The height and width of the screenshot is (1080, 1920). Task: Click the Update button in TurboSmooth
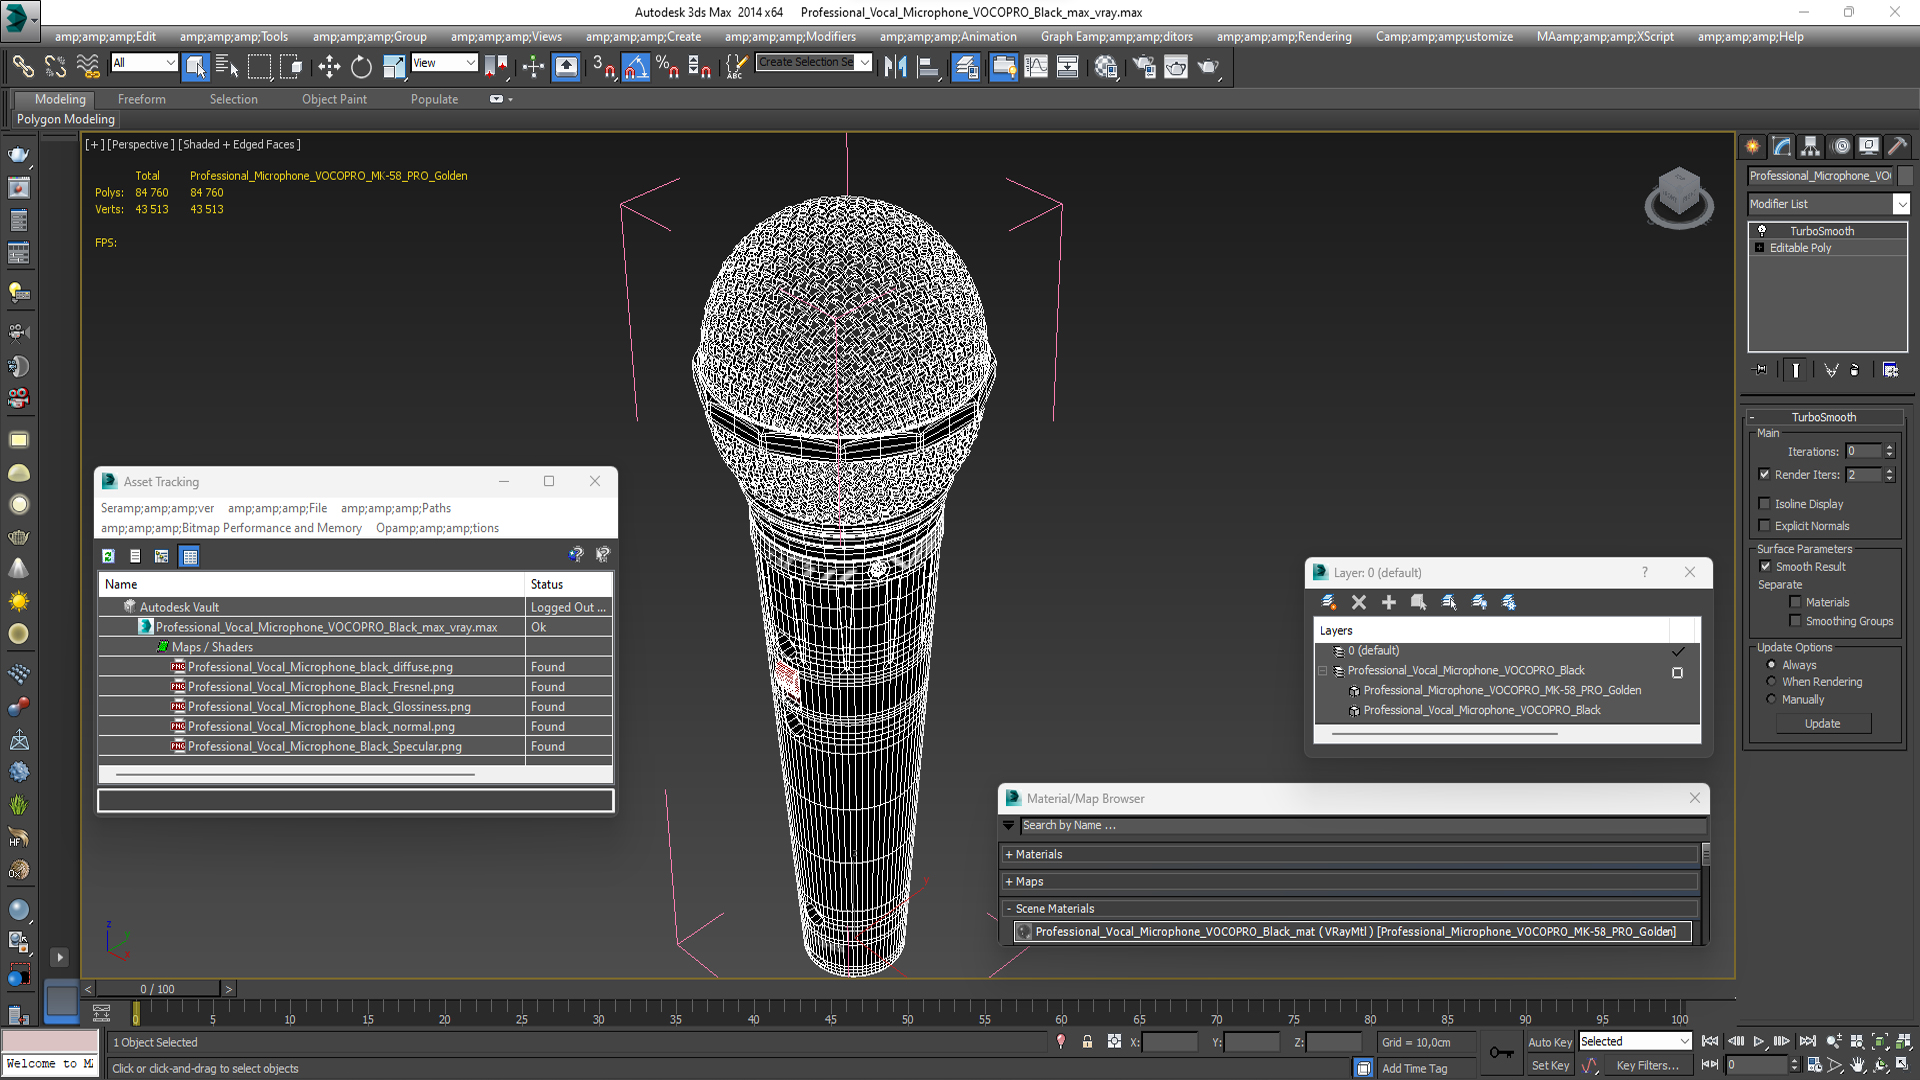[x=1823, y=724]
